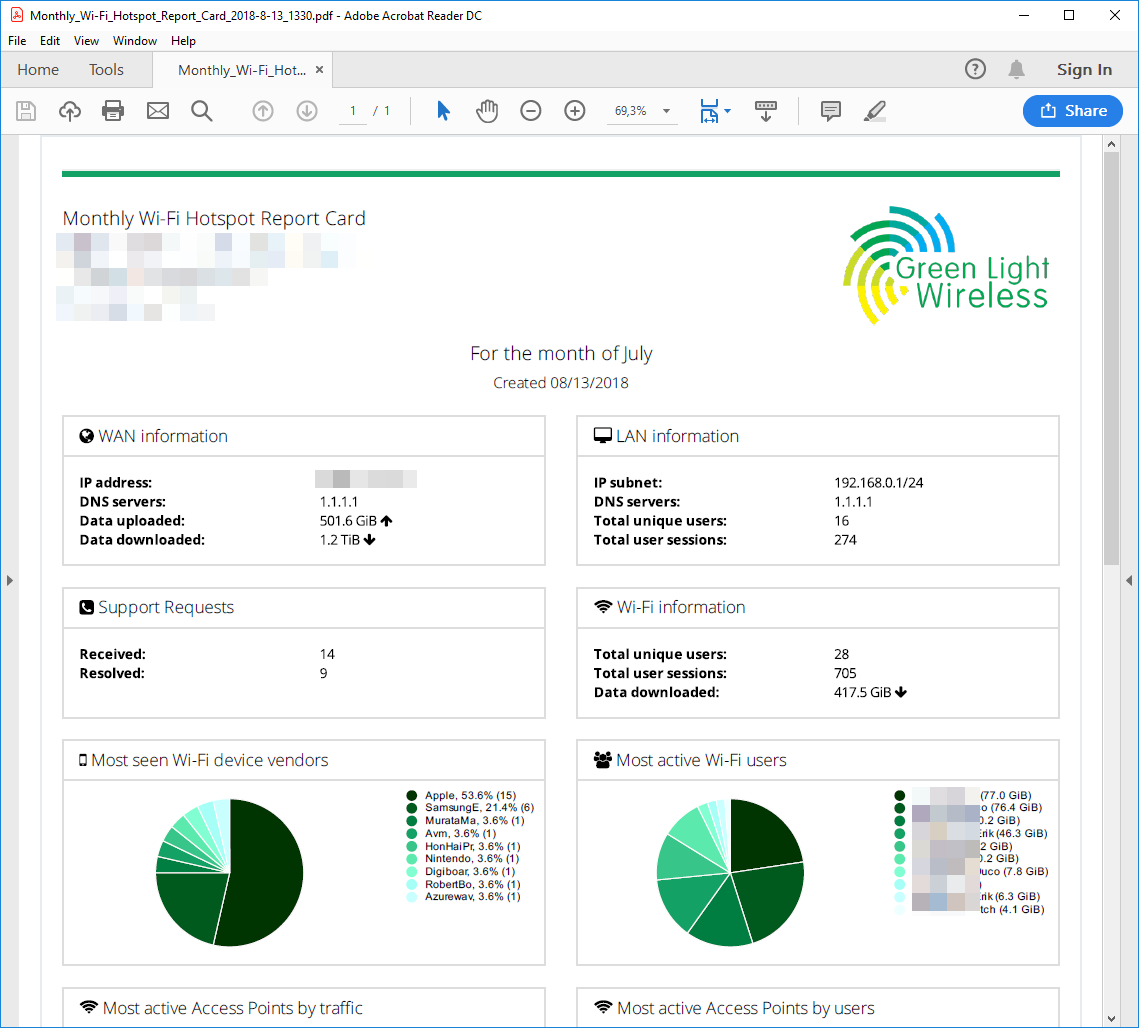The image size is (1139, 1028).
Task: Add a comment with sticky note icon
Action: tap(830, 111)
